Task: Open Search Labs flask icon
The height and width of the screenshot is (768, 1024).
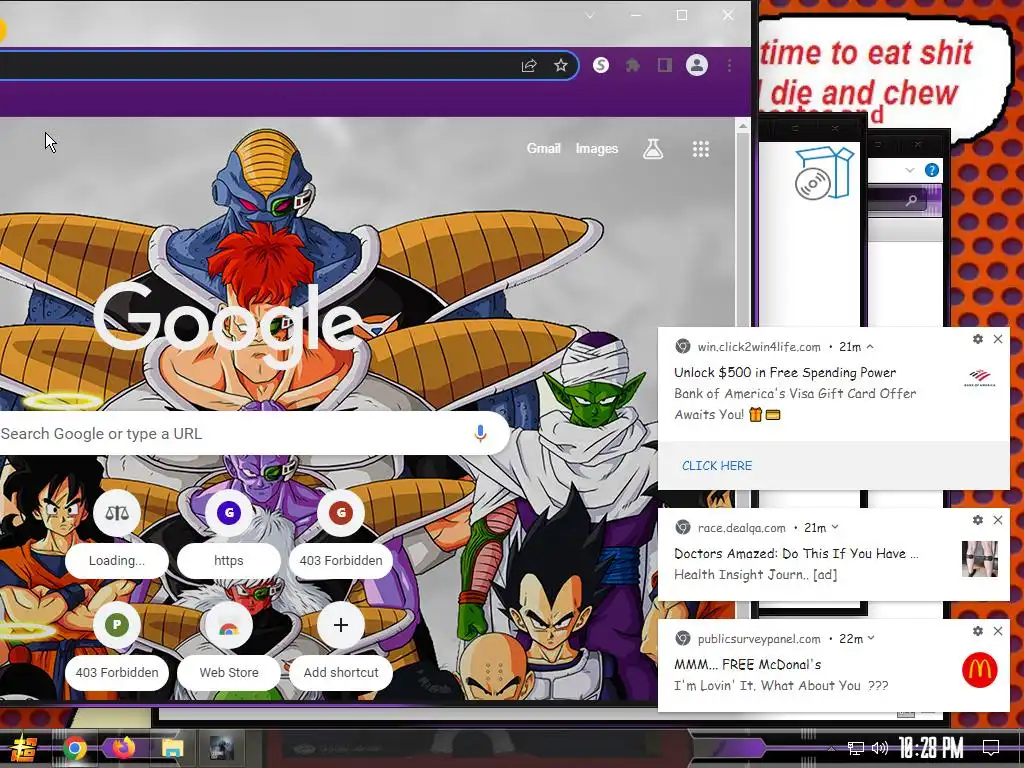Action: (653, 149)
